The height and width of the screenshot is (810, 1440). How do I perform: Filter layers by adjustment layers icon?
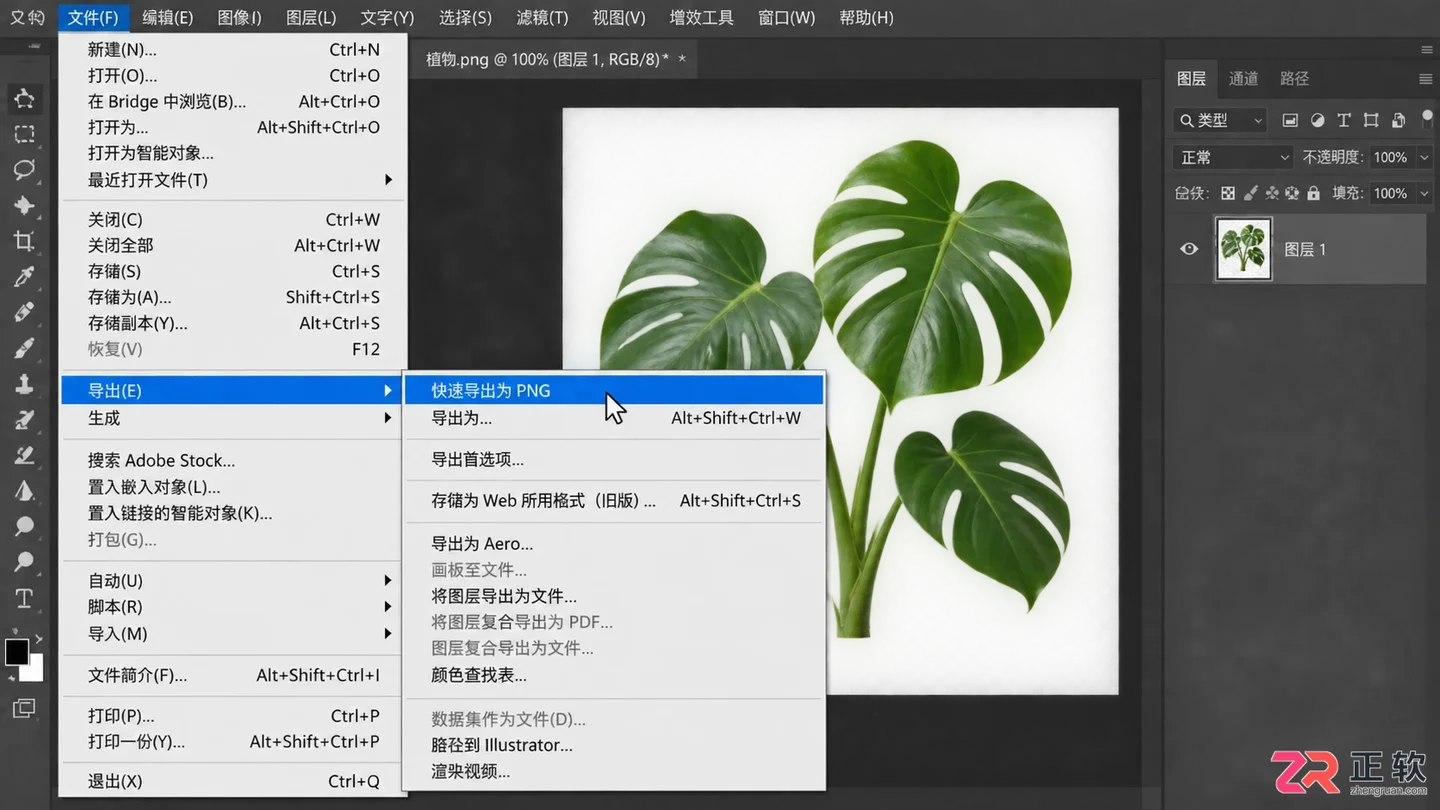[x=1317, y=120]
